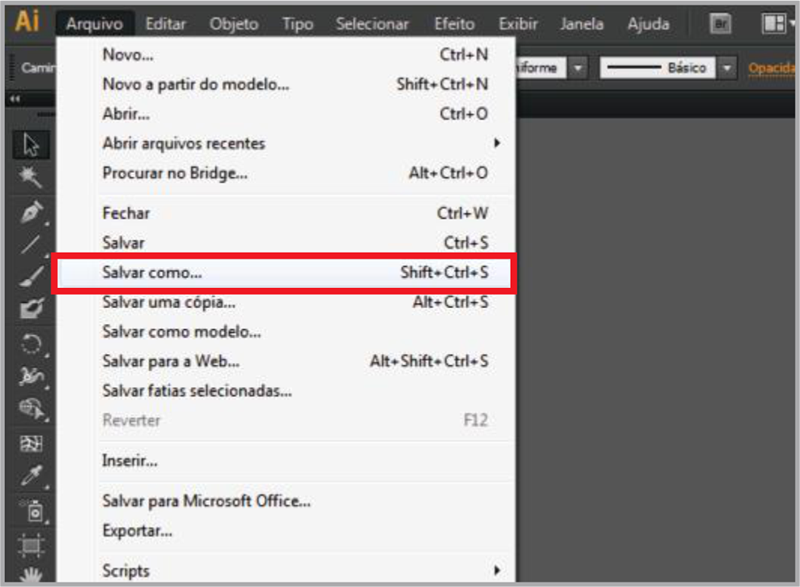The height and width of the screenshot is (587, 800).
Task: Open the Editar menu
Action: tap(165, 23)
